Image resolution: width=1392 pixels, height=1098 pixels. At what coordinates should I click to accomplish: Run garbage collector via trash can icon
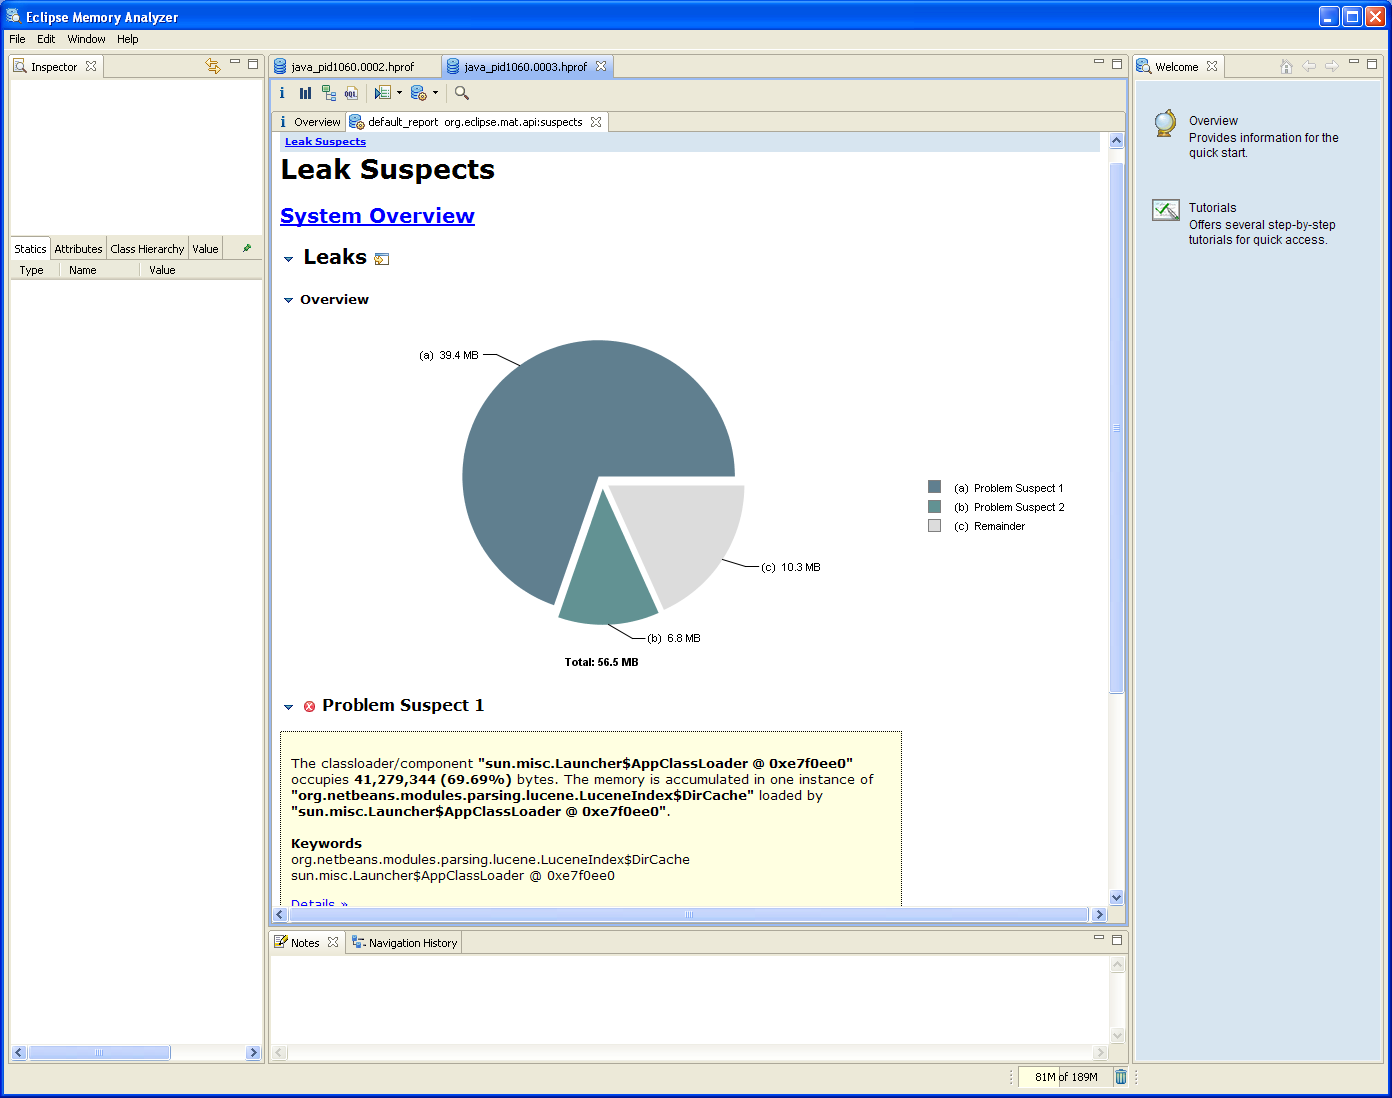1121,1076
